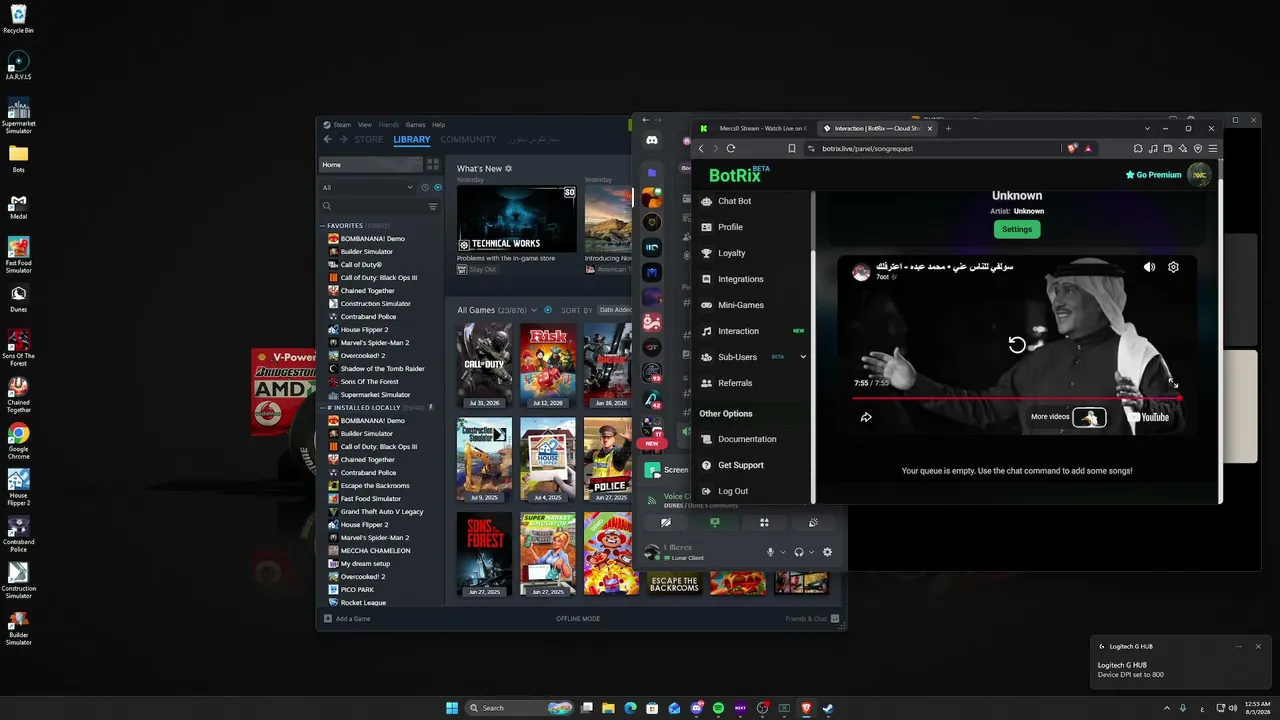The image size is (1280, 720).
Task: Toggle Discord microphone mute
Action: coord(770,552)
